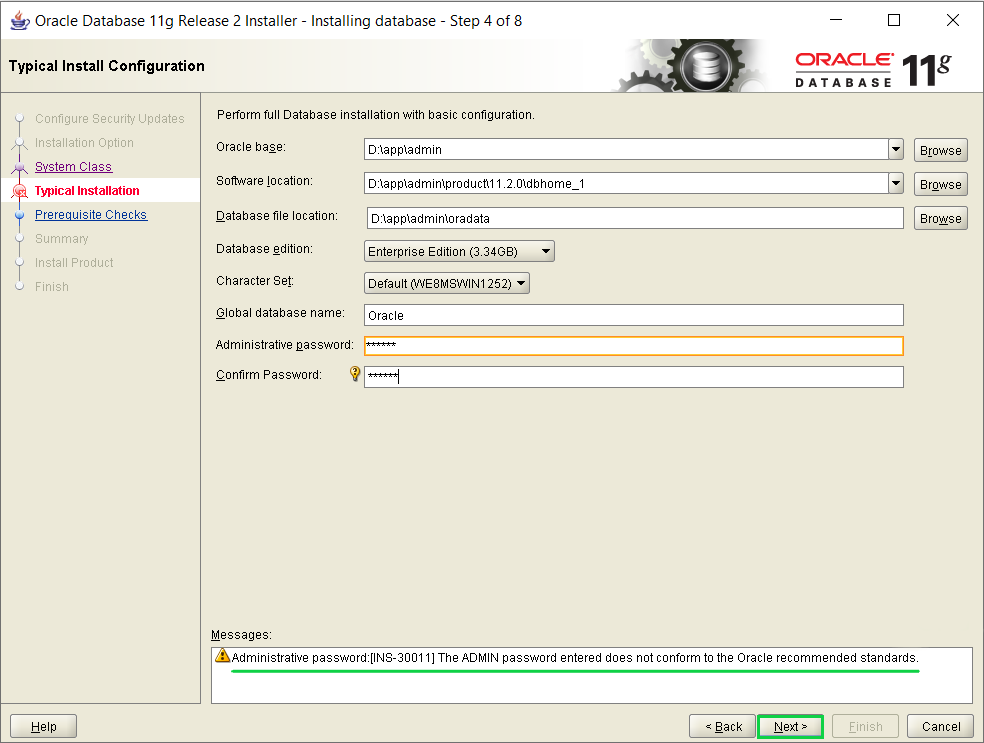Click the Character Set label
Screen dimensions: 984x743
pyautogui.click(x=255, y=281)
